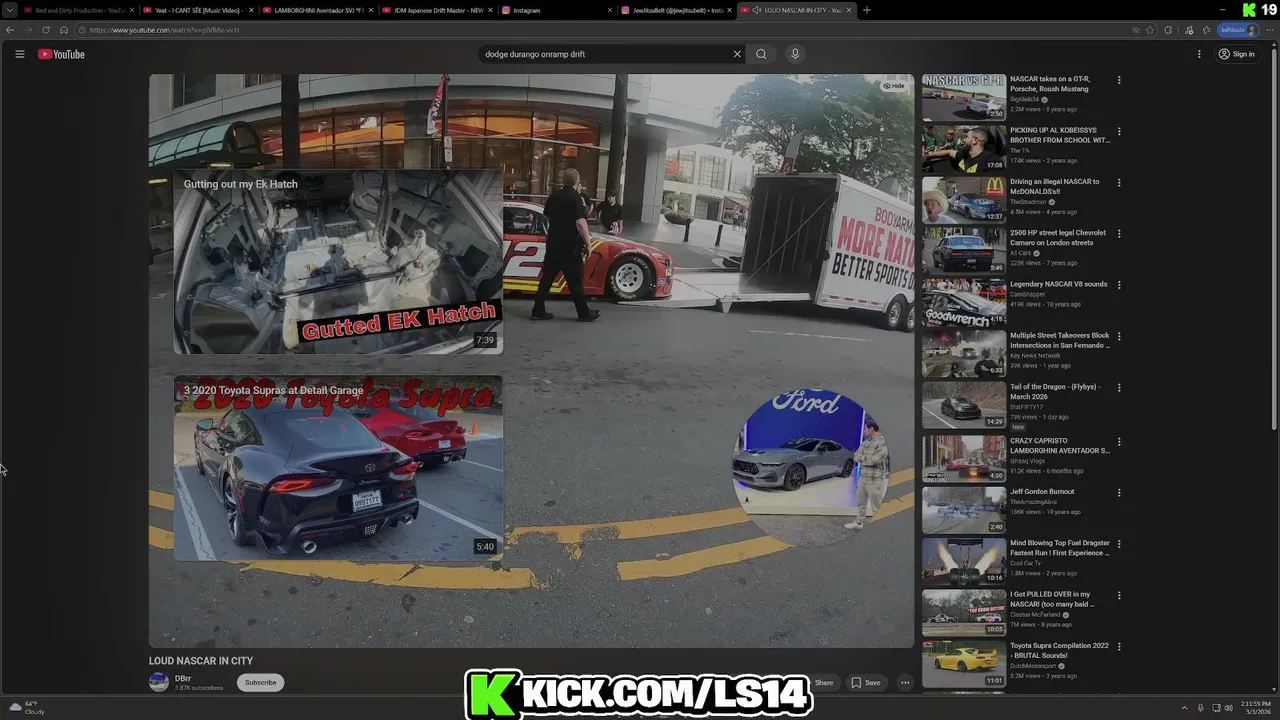
Task: Open options for Legendary NASCAR V8 sounds video
Action: pos(1119,285)
